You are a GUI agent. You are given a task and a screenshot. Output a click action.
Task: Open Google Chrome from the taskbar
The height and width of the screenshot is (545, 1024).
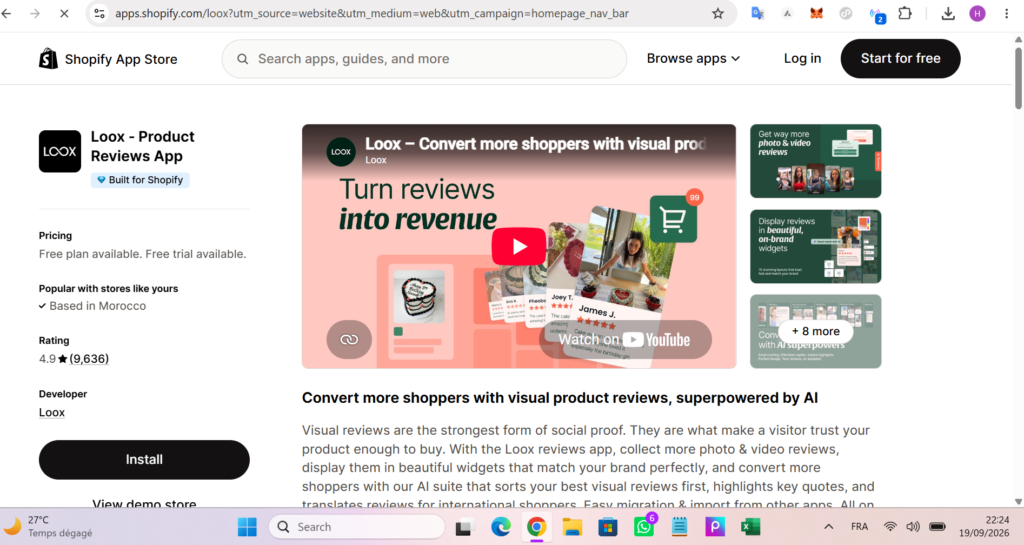click(x=536, y=527)
